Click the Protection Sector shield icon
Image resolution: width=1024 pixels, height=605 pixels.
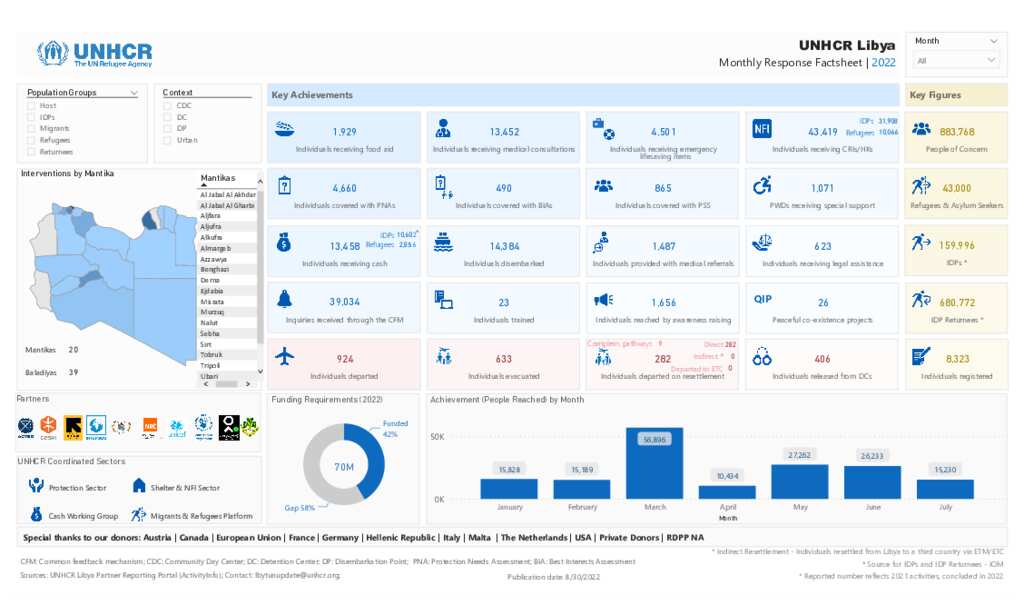(36, 485)
